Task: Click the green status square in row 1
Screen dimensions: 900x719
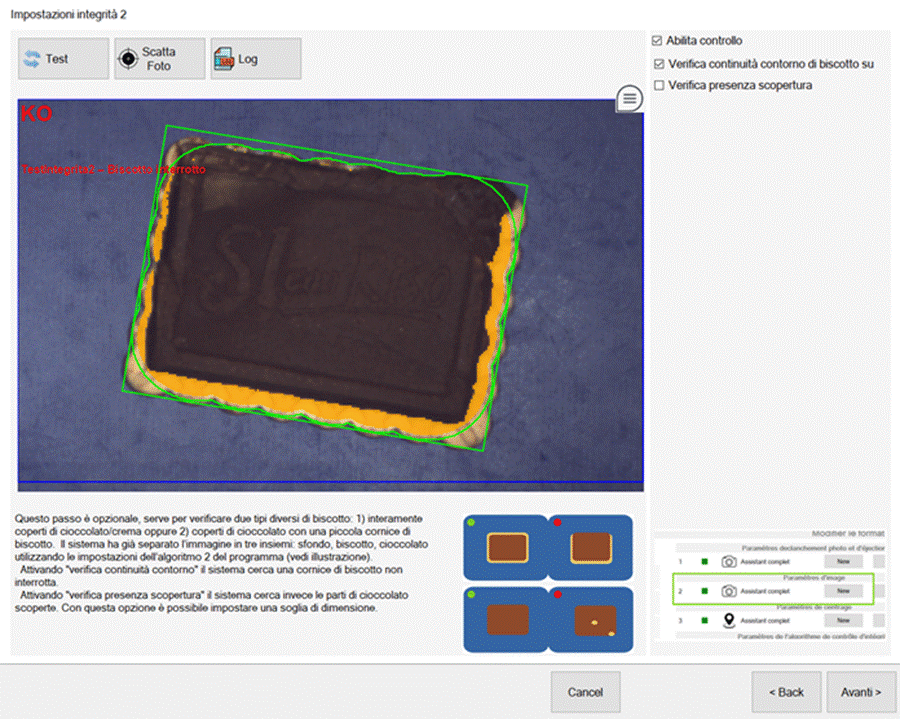Action: click(x=704, y=563)
